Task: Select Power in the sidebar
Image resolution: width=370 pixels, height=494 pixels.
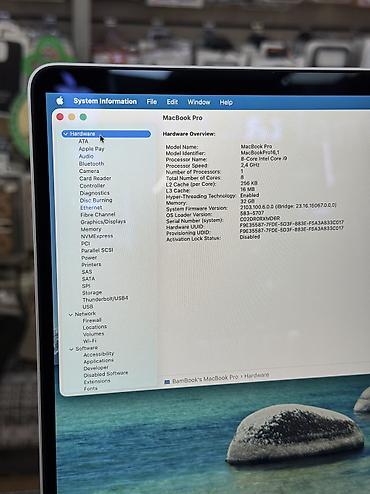Action: pos(89,258)
